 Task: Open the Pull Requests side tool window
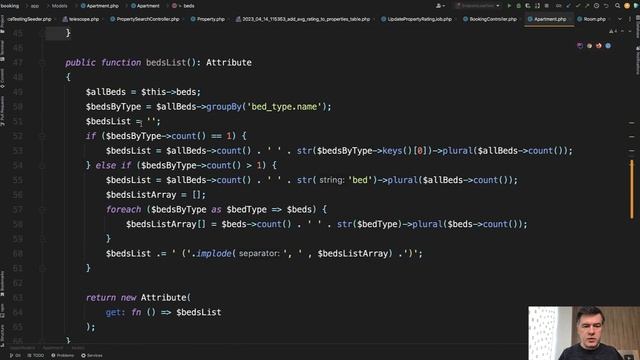(2, 111)
